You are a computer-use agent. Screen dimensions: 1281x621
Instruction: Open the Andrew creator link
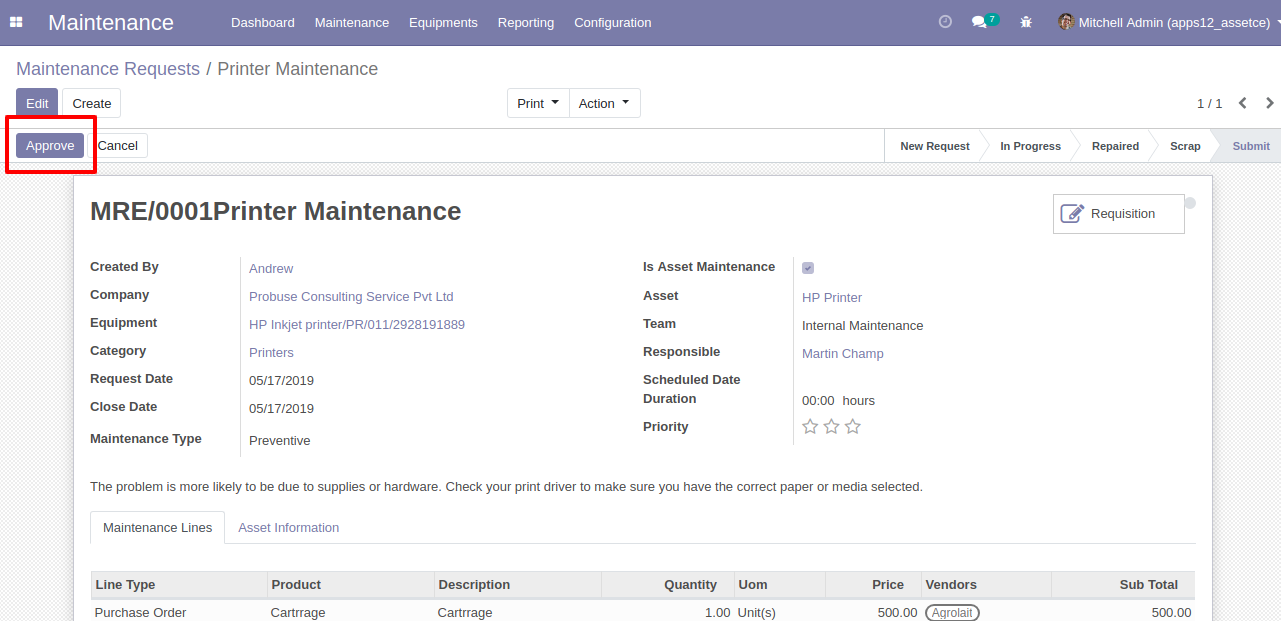pyautogui.click(x=271, y=269)
